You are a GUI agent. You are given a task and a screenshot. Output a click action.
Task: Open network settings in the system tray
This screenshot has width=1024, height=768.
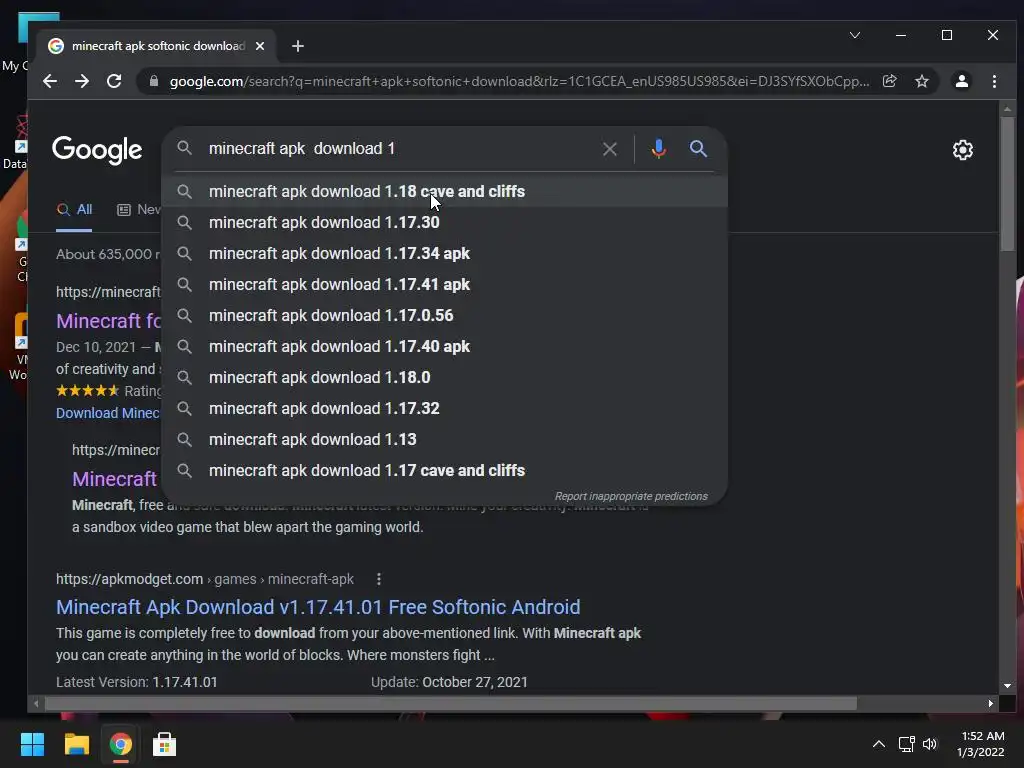click(906, 744)
